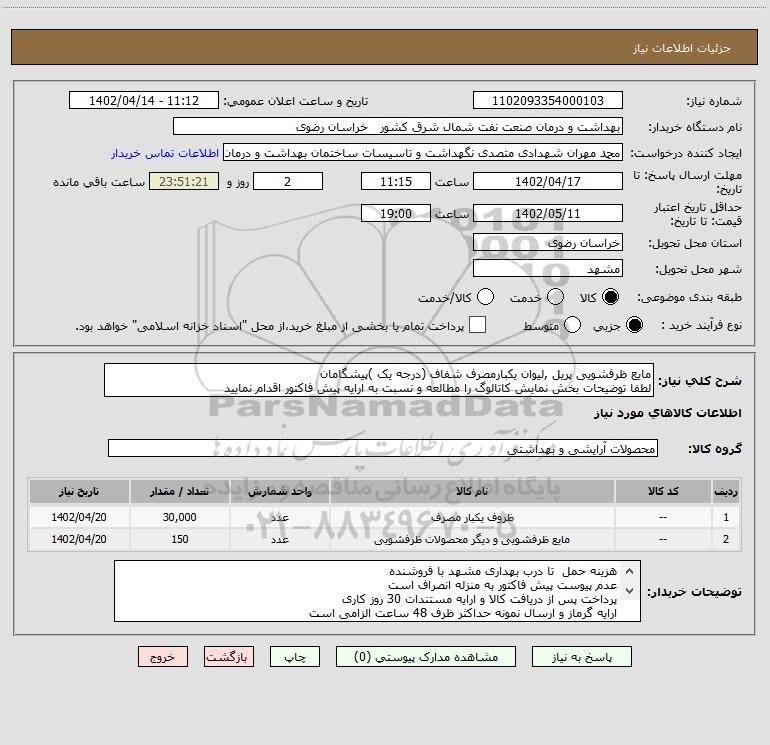The height and width of the screenshot is (745, 770).
Task: Click the توضیحات خریدار label
Action: [x=694, y=592]
